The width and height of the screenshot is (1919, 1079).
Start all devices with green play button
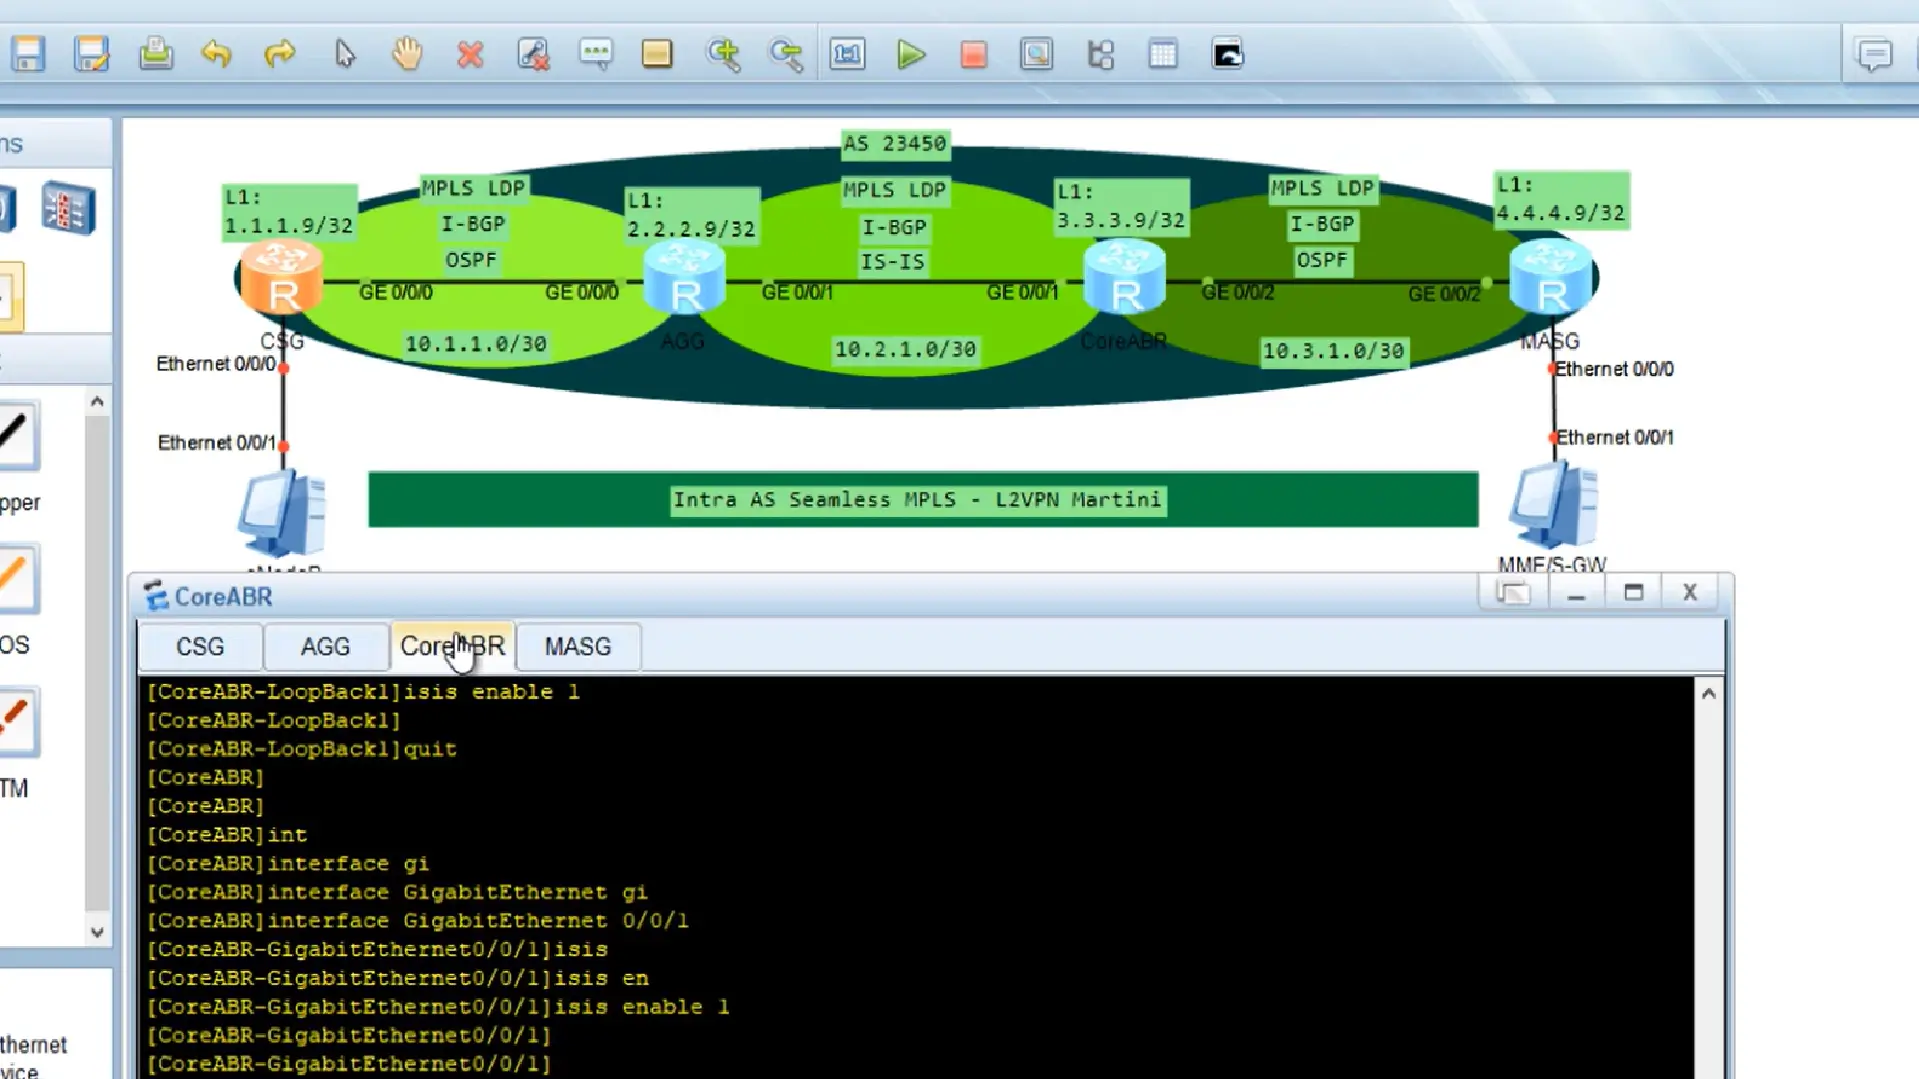coord(910,54)
